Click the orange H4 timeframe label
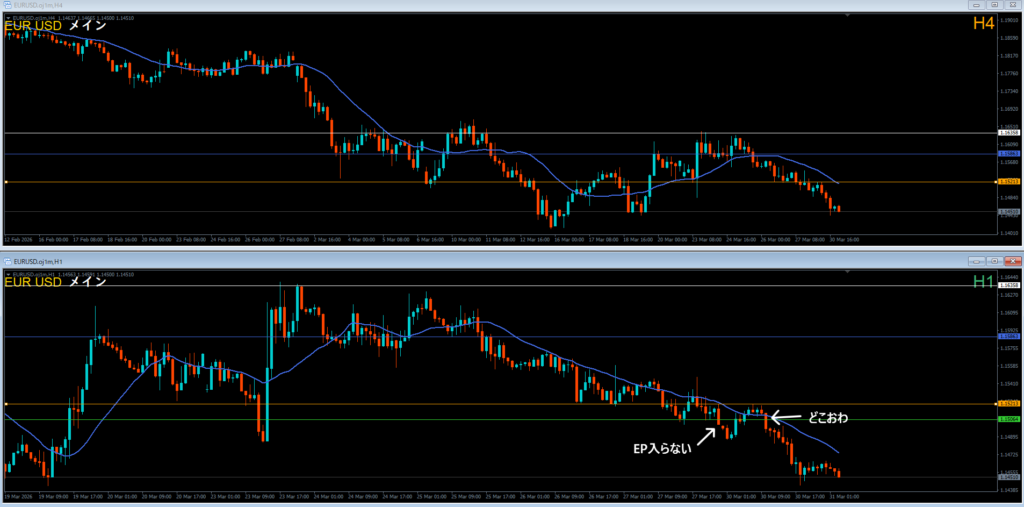 tap(983, 23)
